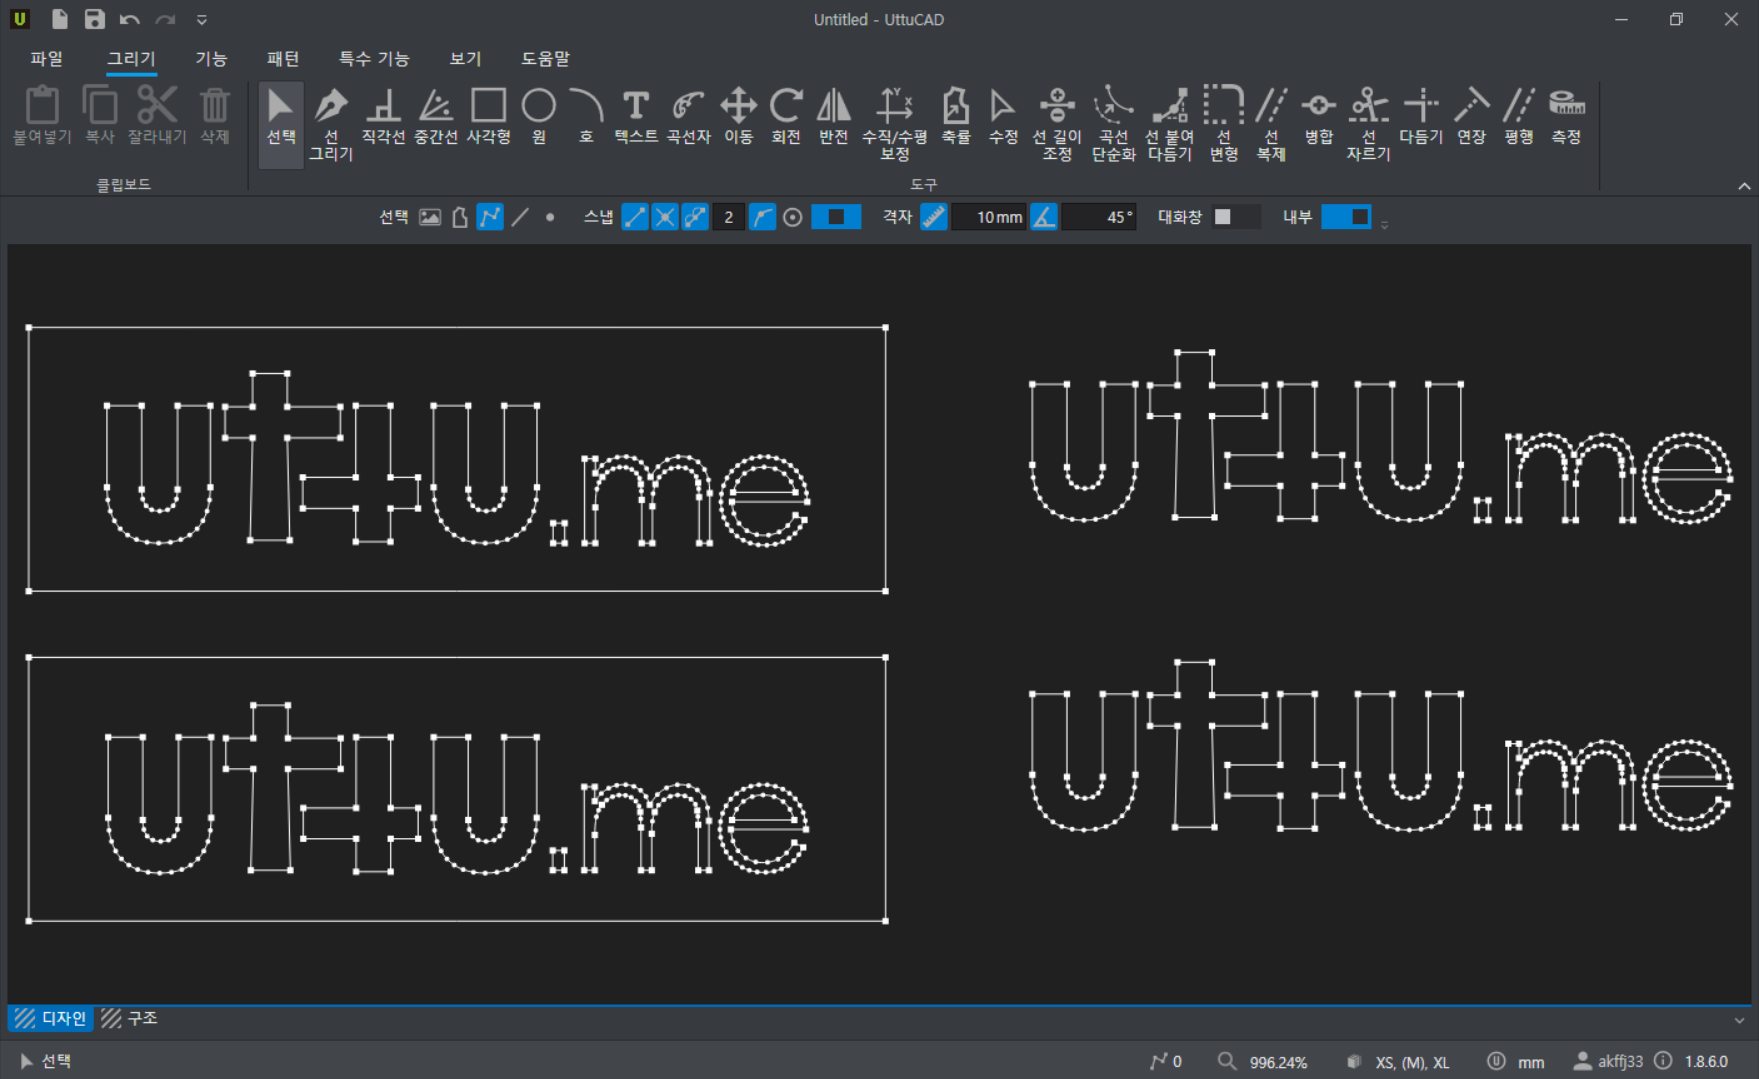1759x1079 pixels.
Task: Open the 도움말 tab
Action: (545, 59)
